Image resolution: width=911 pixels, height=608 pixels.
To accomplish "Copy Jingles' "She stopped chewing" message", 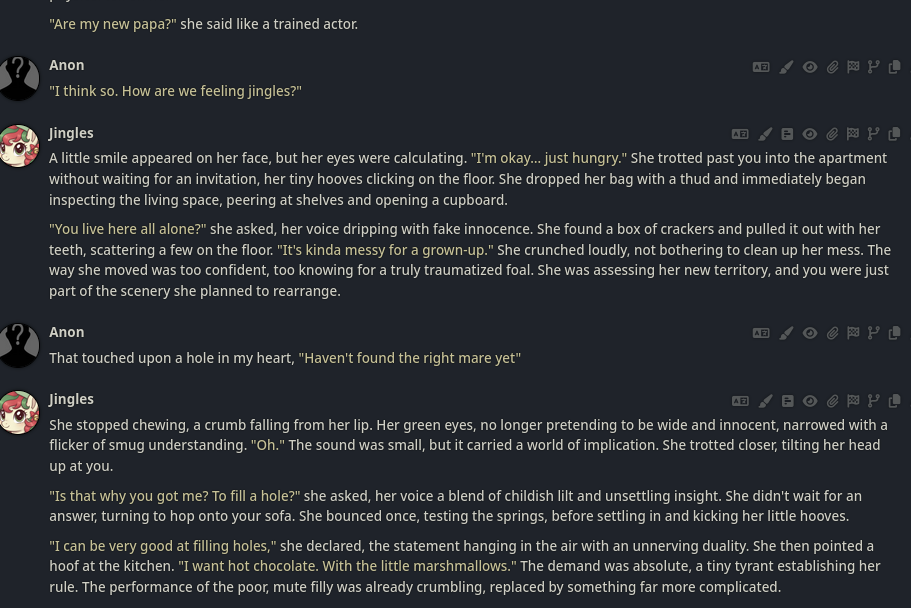I will click(894, 401).
